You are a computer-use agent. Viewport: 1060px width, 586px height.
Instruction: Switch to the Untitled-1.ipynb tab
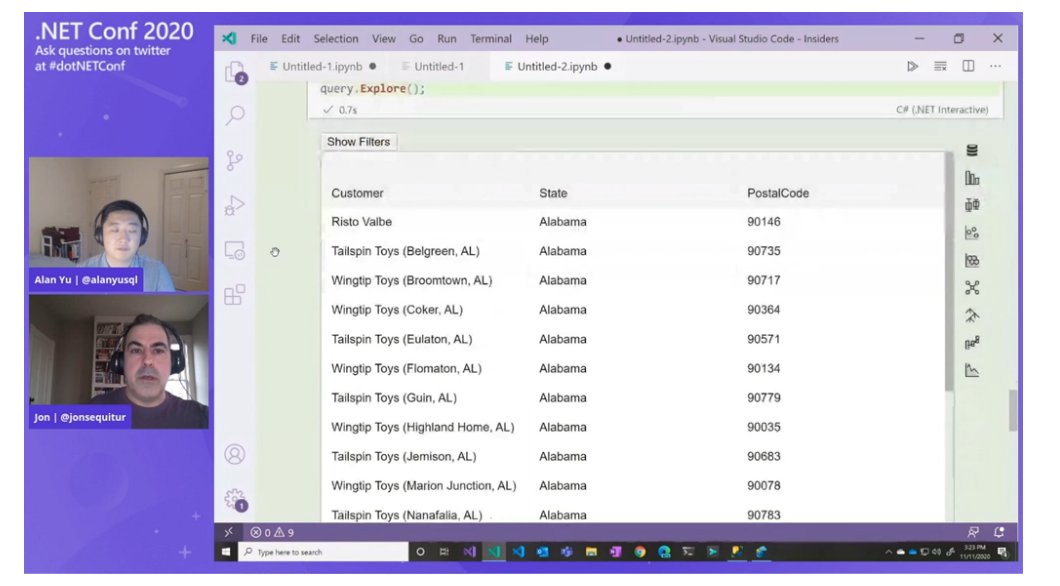[x=322, y=66]
